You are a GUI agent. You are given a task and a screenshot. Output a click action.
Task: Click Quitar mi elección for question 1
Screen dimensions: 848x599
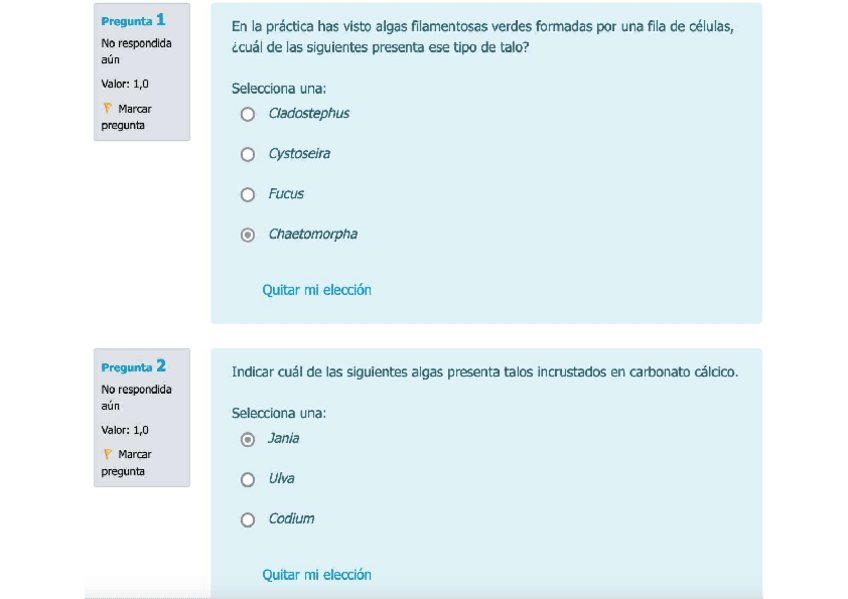[x=316, y=290]
